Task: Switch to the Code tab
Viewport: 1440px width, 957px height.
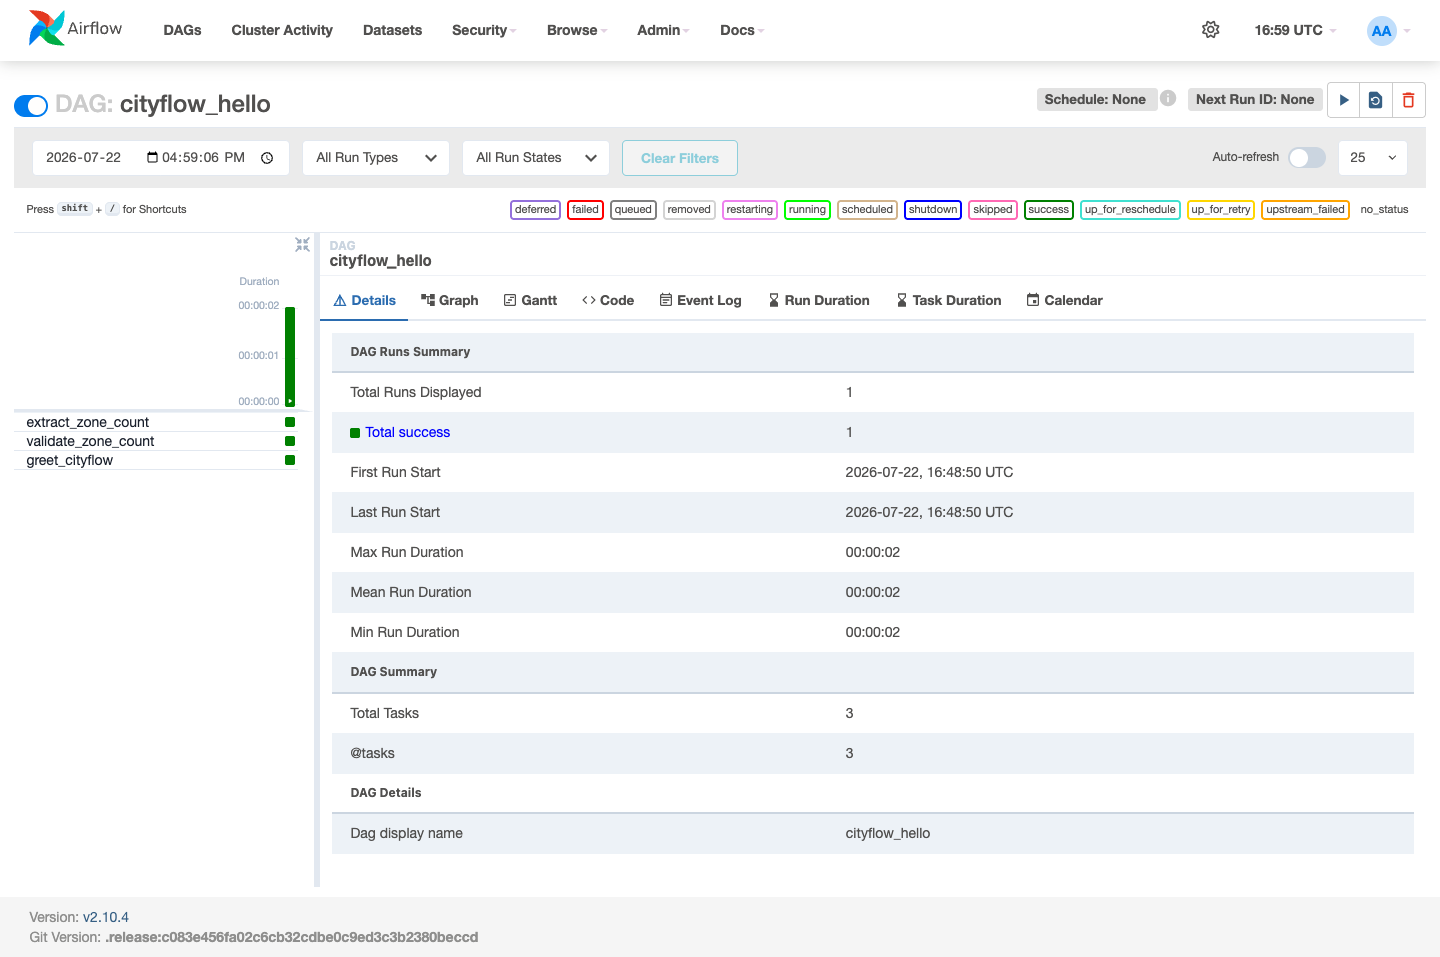Action: [608, 300]
